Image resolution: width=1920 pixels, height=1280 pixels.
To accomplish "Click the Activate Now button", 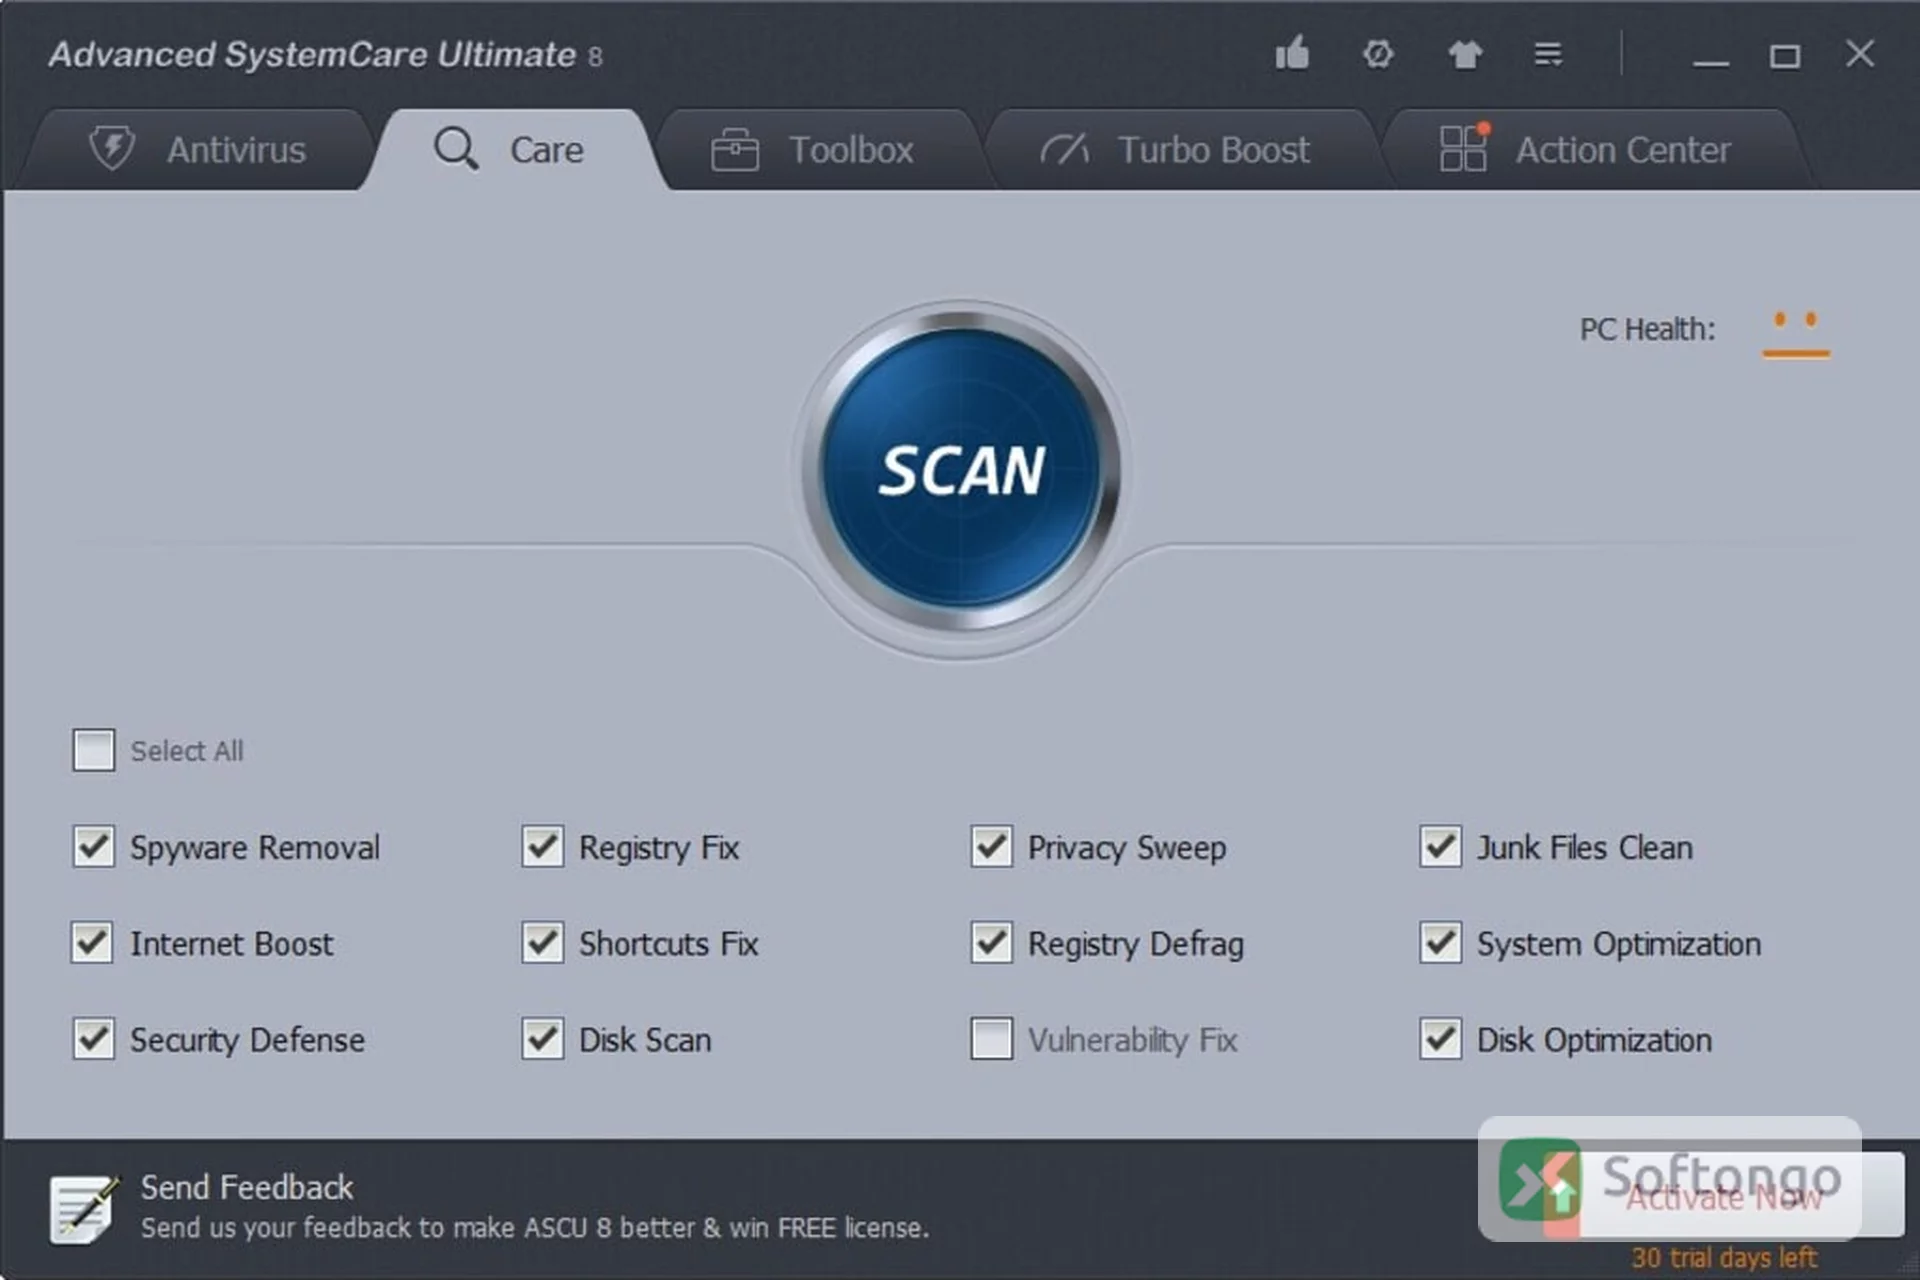I will click(1724, 1196).
